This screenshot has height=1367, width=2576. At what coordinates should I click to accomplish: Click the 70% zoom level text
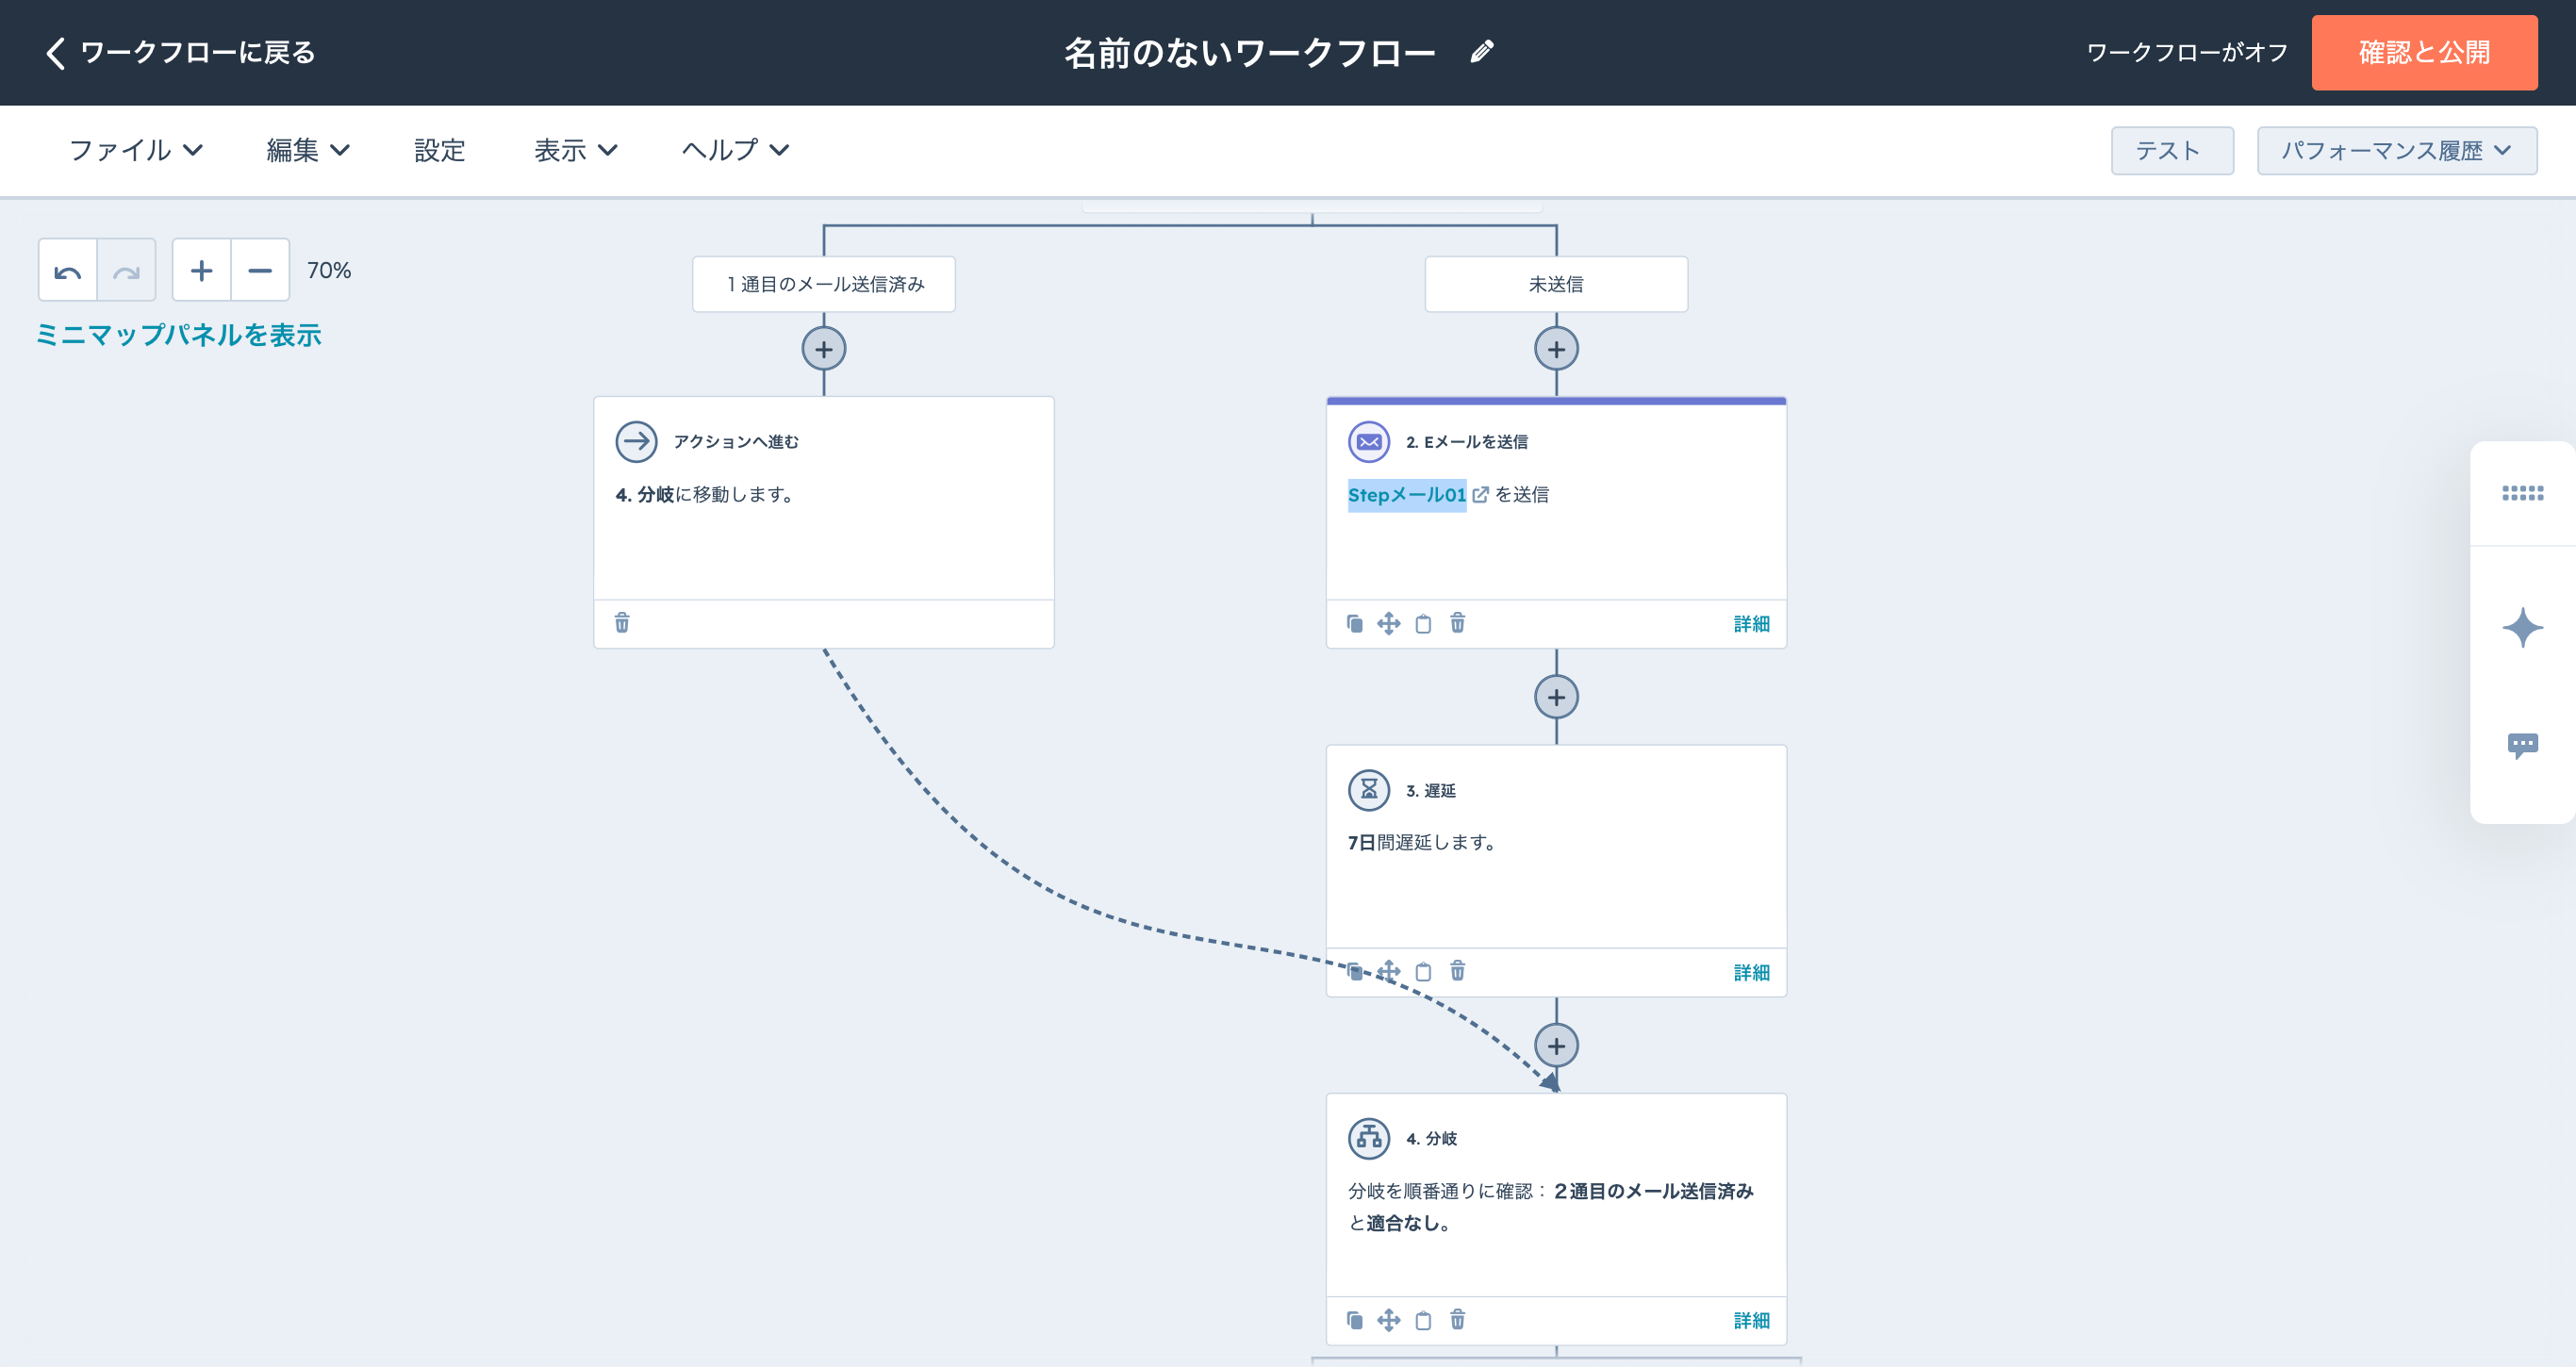[329, 270]
